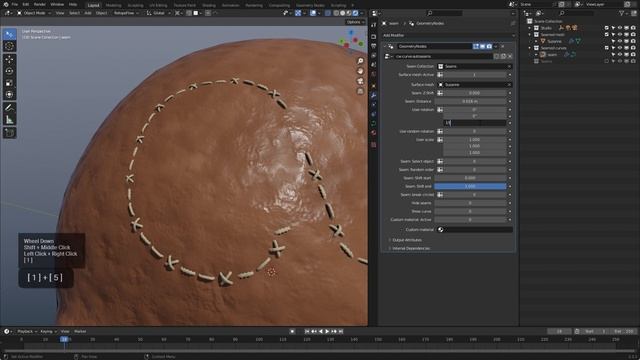Open the viewport Options dropdown
The image size is (640, 360).
click(355, 22)
